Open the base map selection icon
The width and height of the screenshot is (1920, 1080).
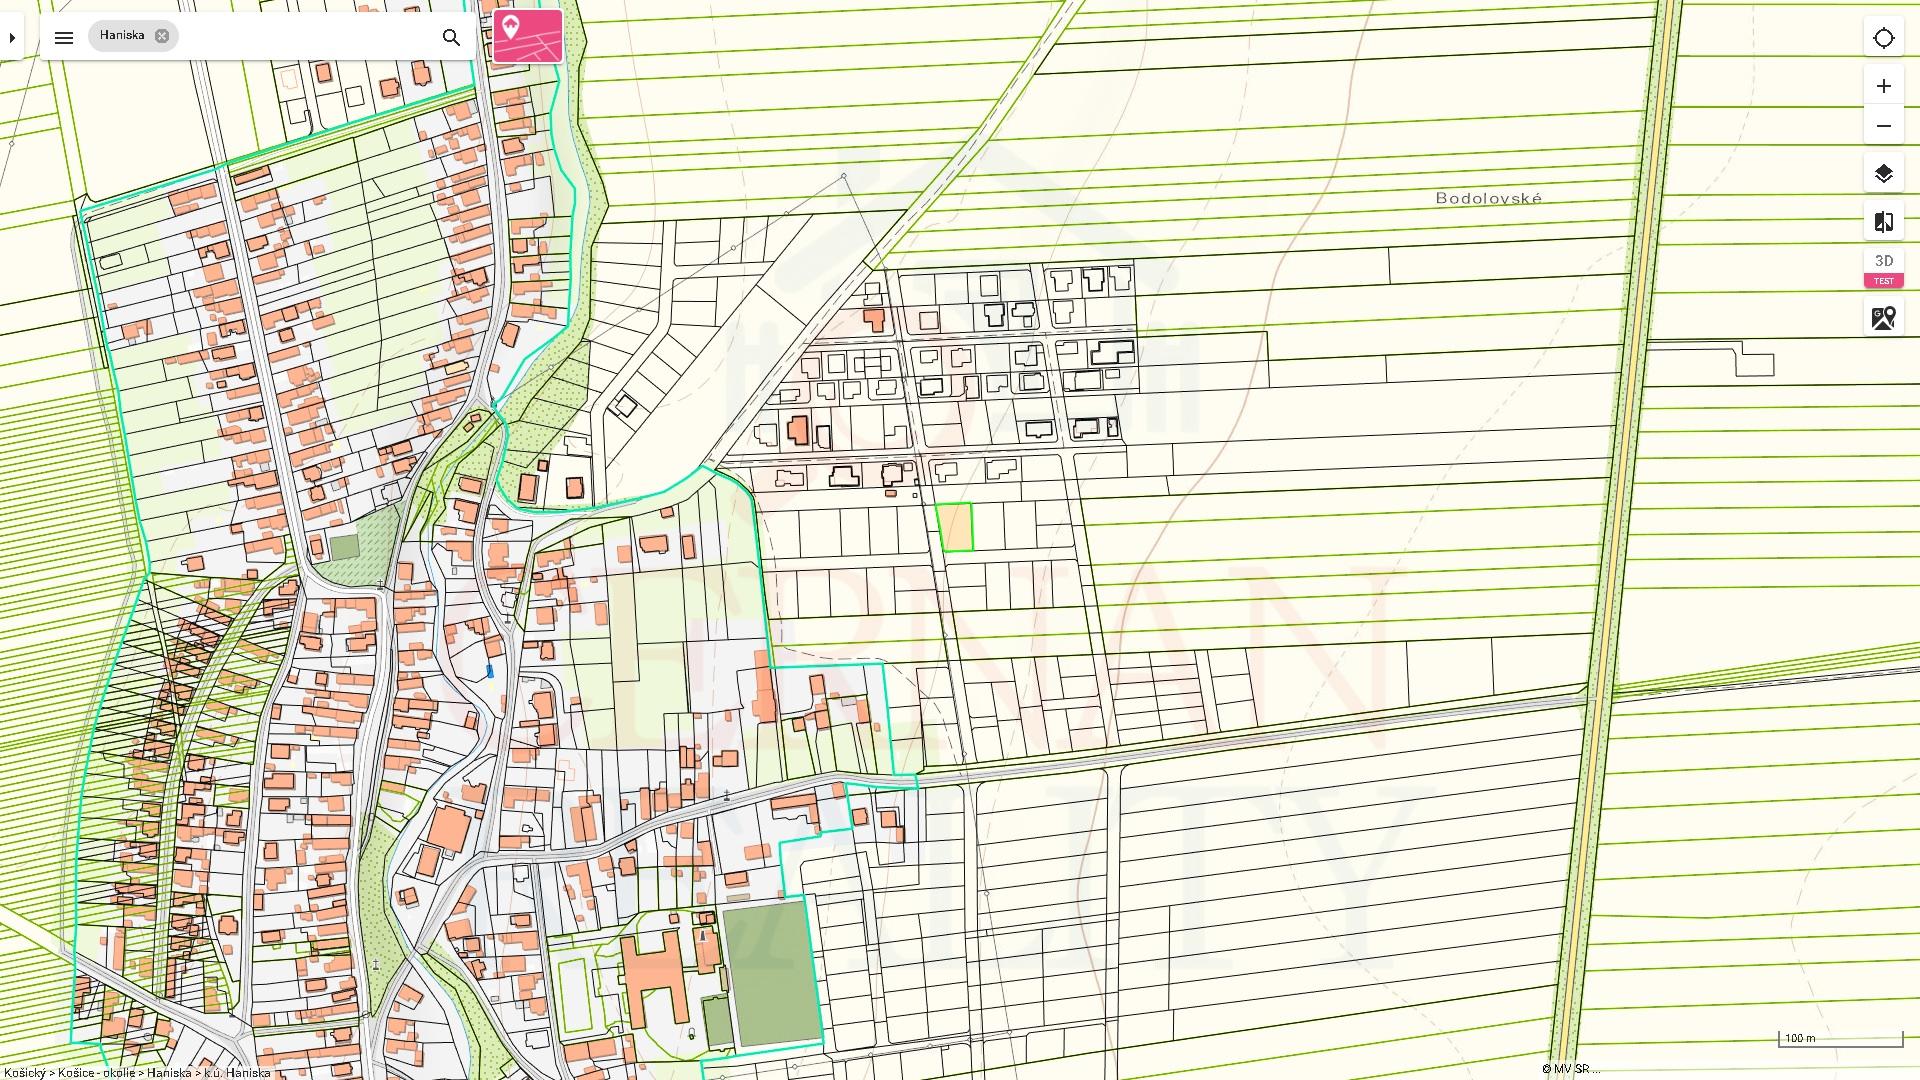(1884, 318)
